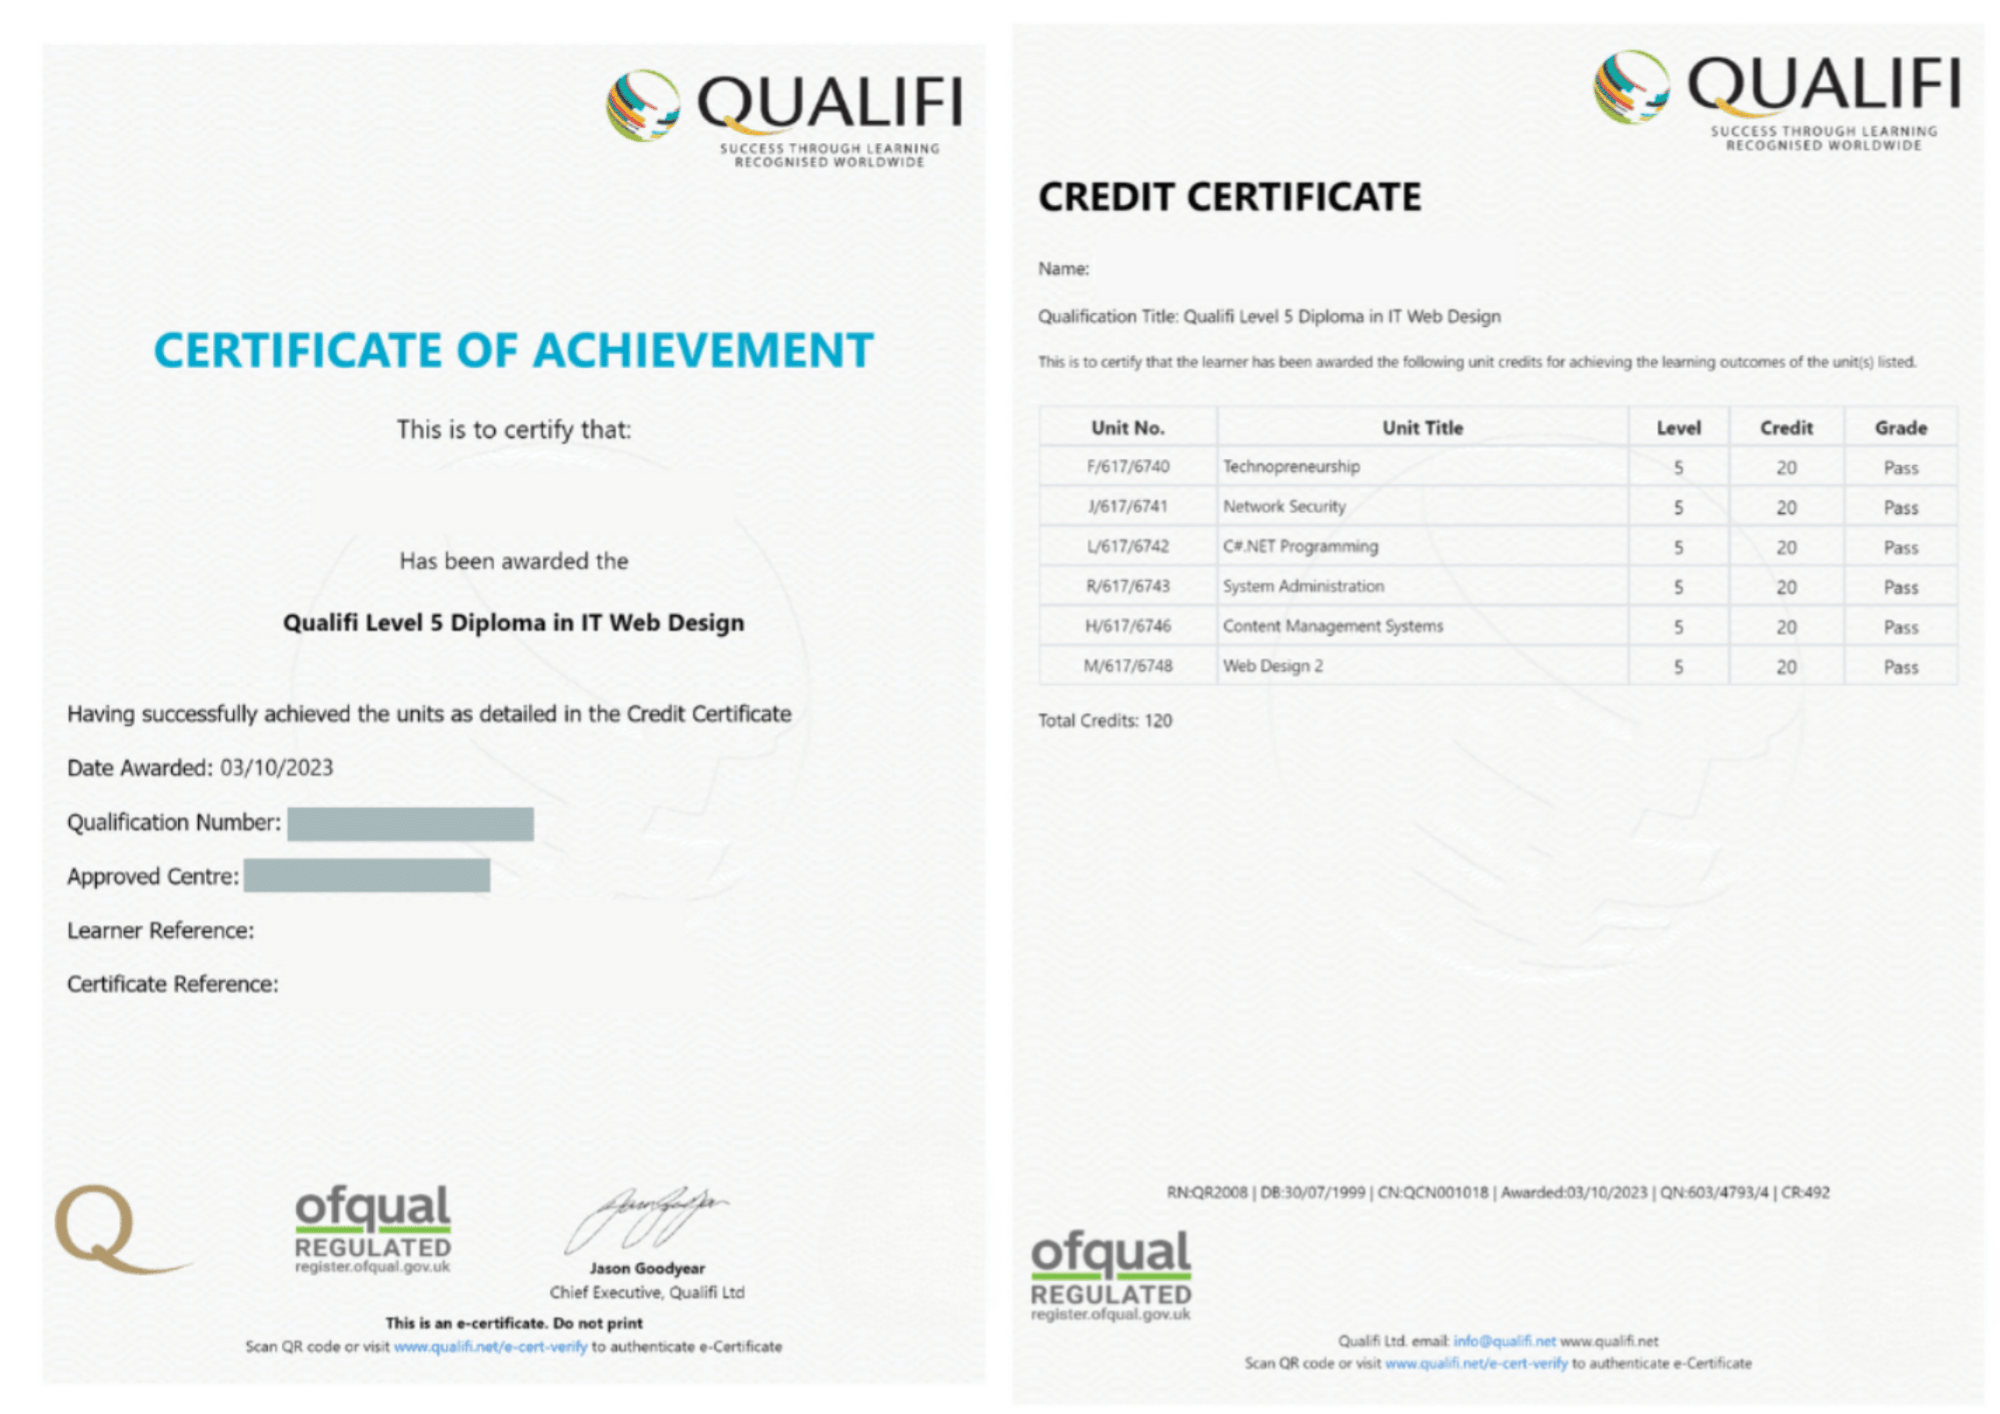This screenshot has width=2000, height=1414.
Task: Click the Qualifi globe logo on credit certificate
Action: coord(1631,88)
